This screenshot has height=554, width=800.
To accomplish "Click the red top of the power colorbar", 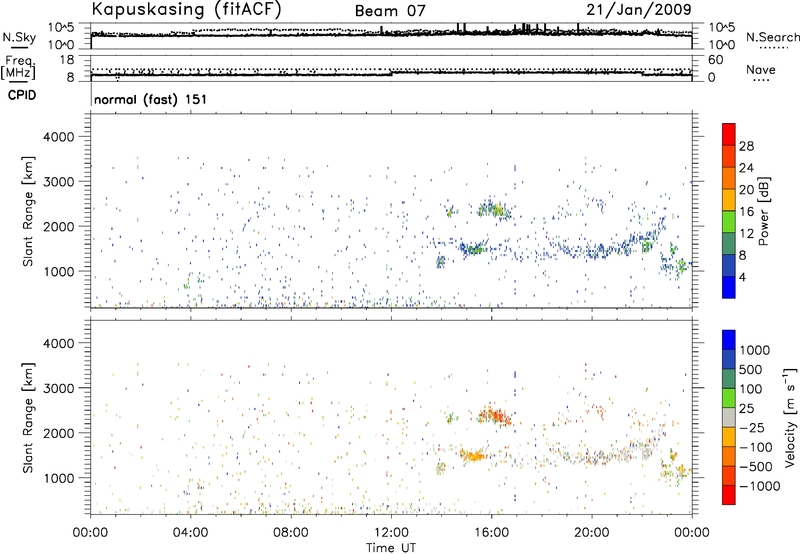I will click(x=729, y=134).
